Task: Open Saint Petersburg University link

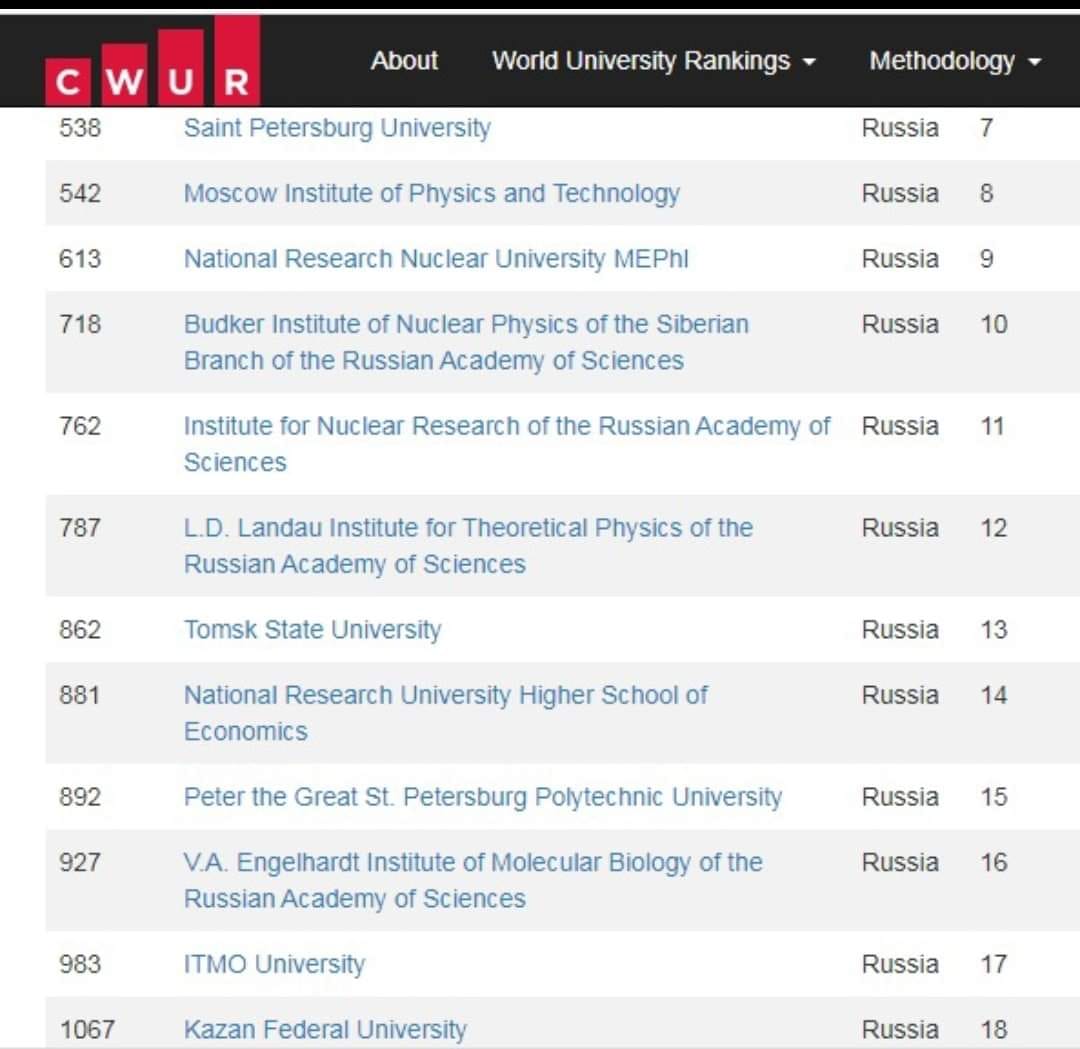Action: (337, 128)
